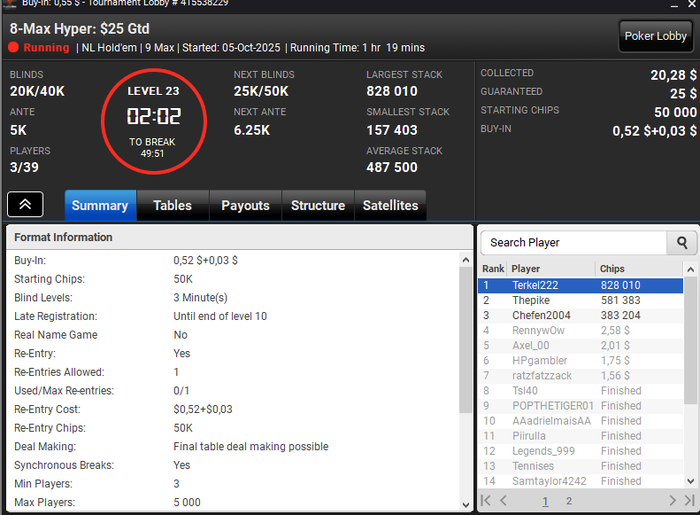Jump to last page of player list
The image size is (700, 515).
click(690, 501)
